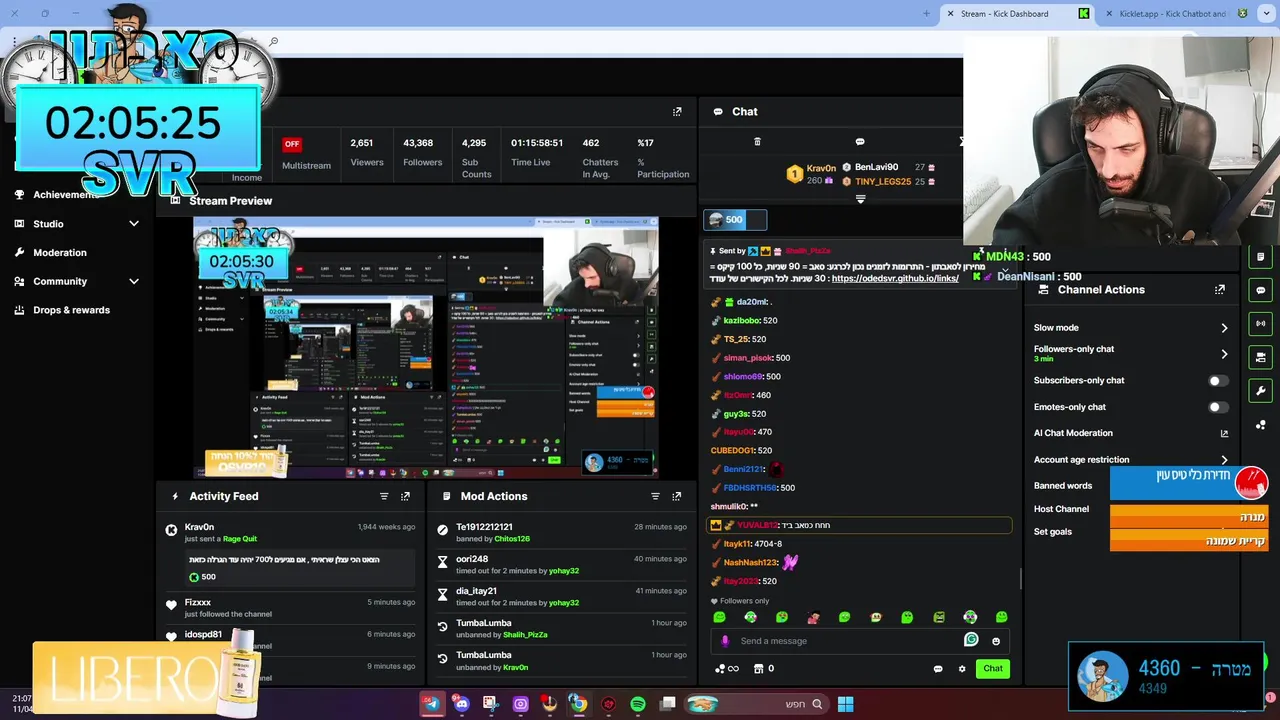The image size is (1280, 720).
Task: Click the purple microphone icon in message box
Action: (725, 641)
